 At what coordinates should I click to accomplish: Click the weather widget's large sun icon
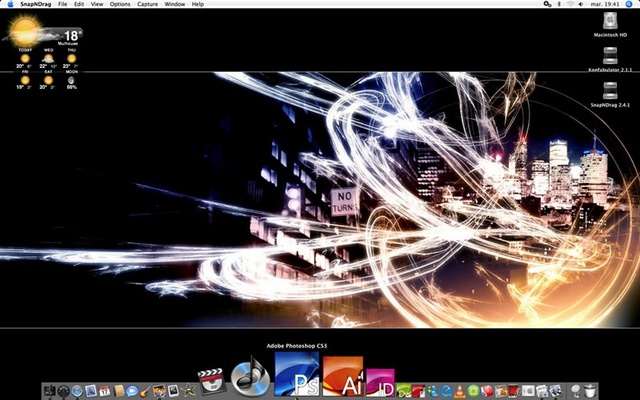tap(24, 31)
